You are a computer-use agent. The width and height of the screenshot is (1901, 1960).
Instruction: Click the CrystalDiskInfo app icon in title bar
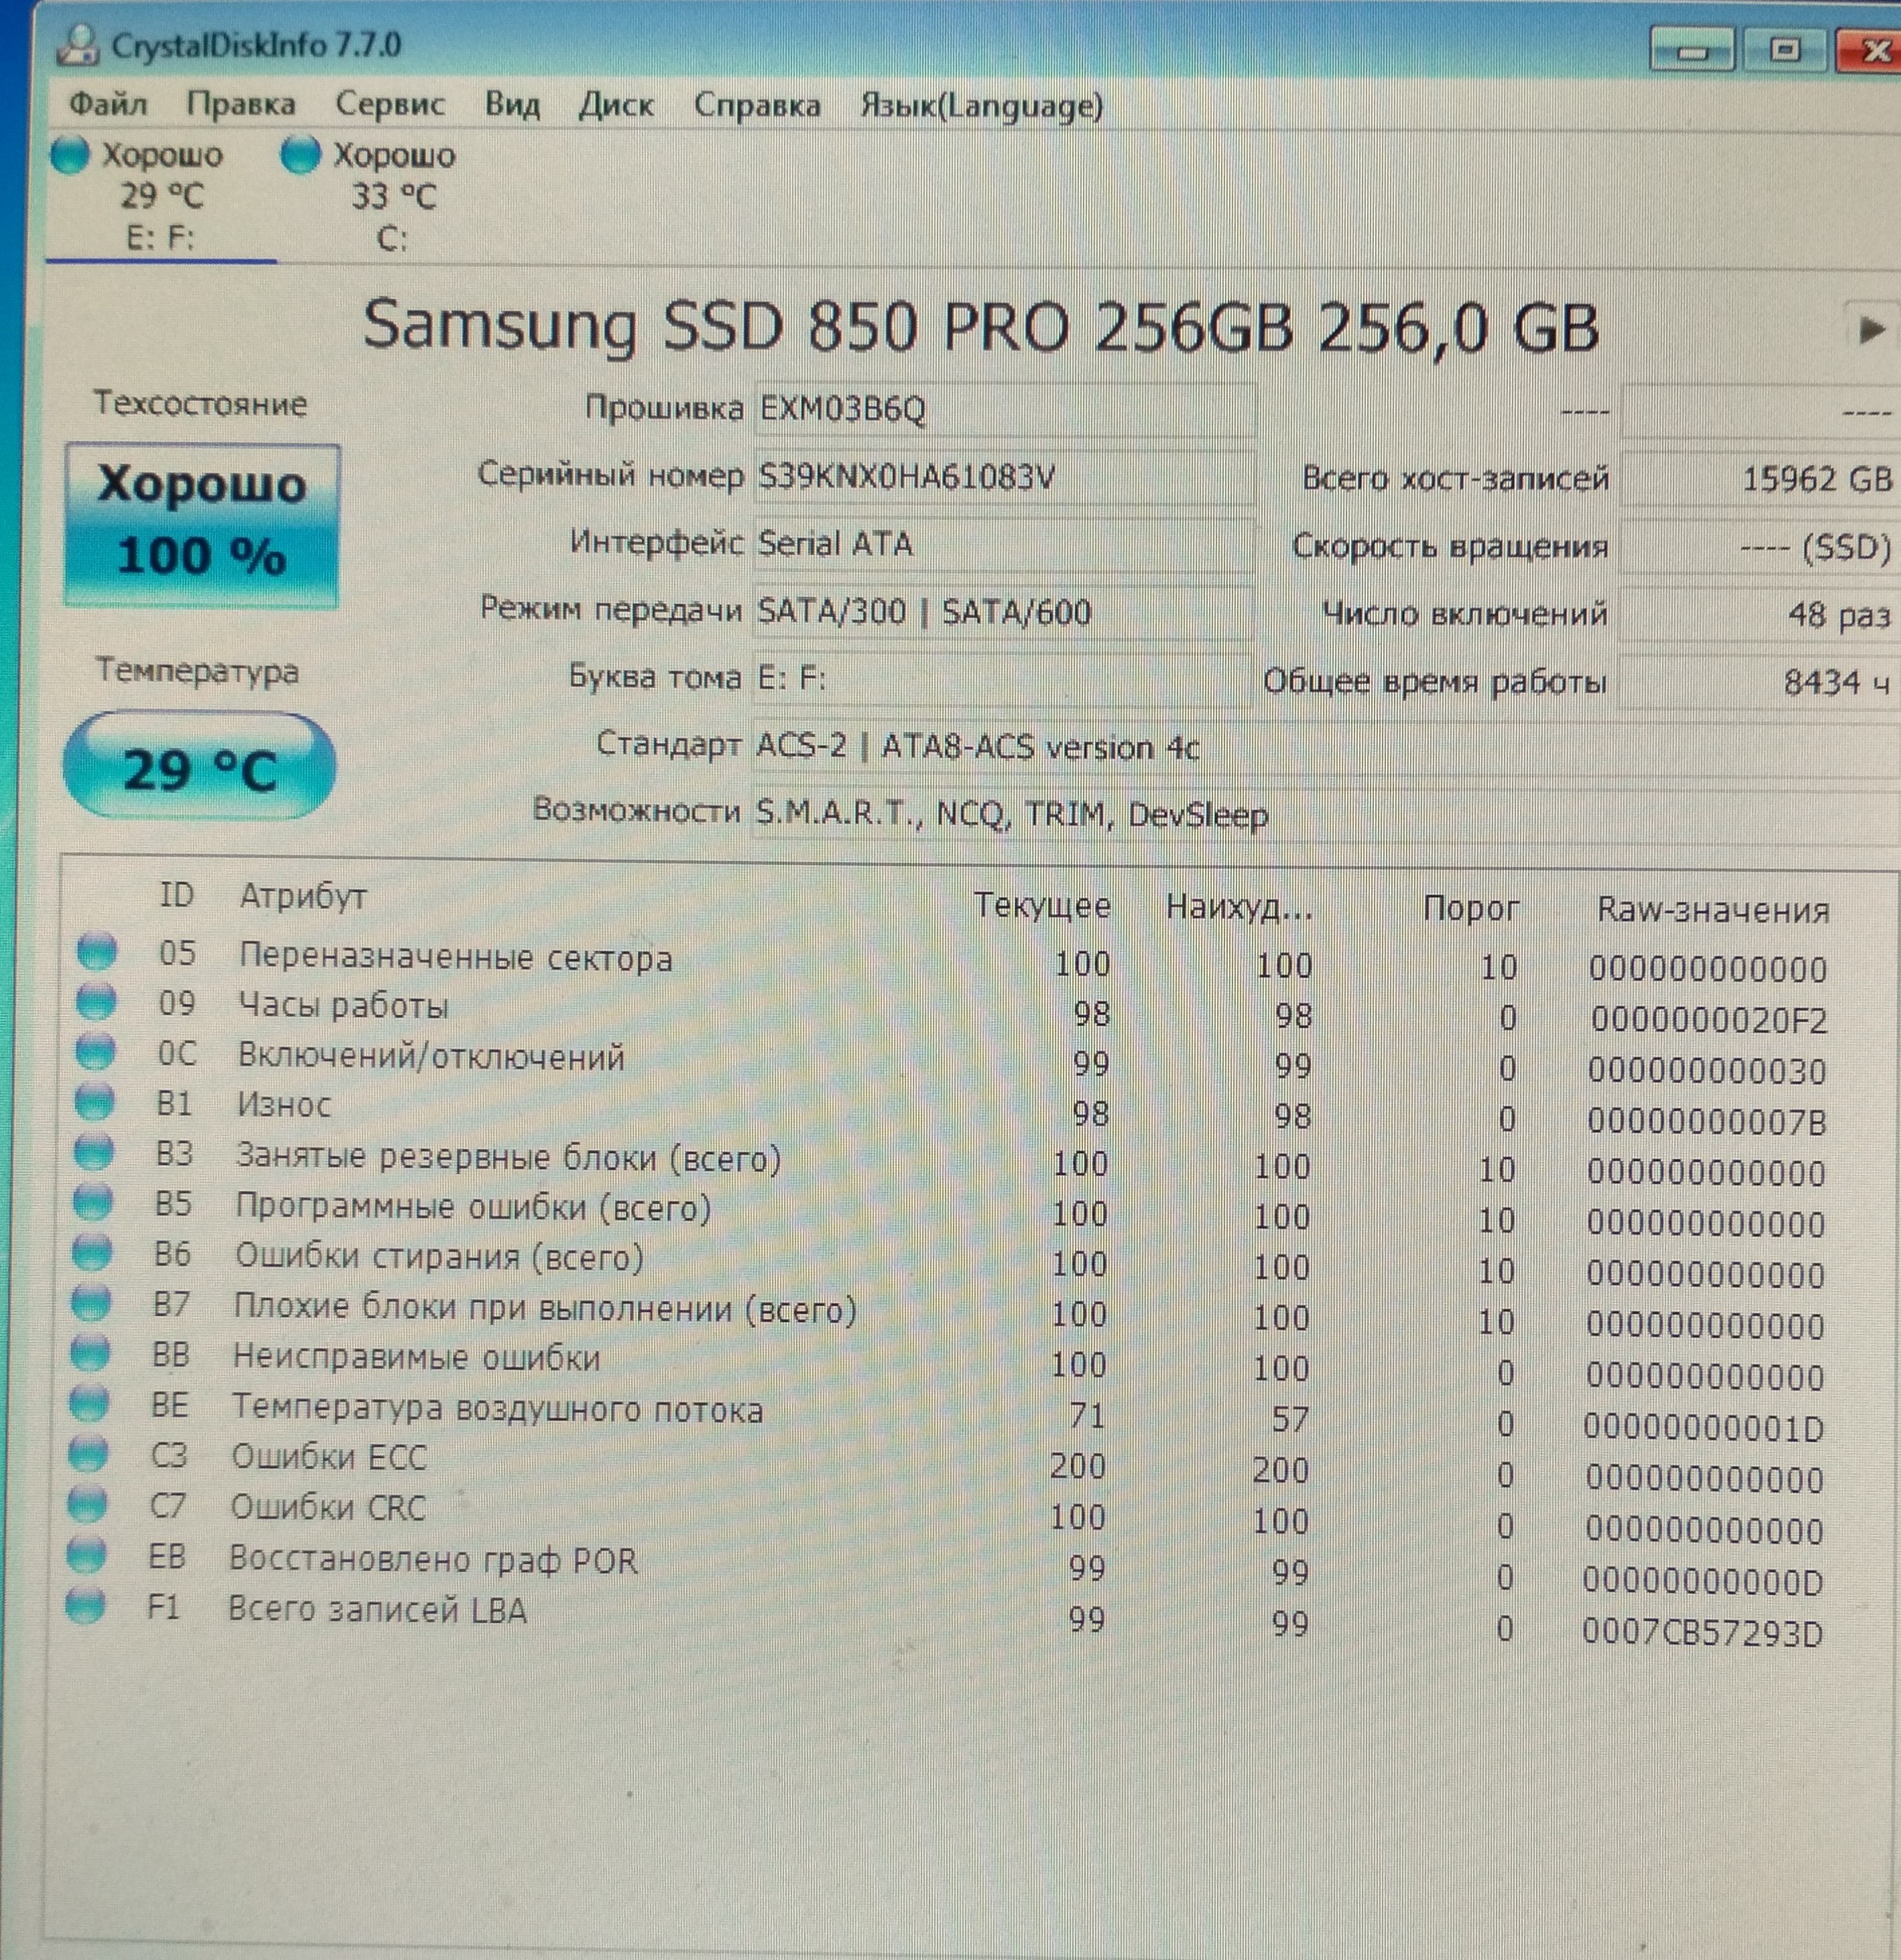coord(78,45)
